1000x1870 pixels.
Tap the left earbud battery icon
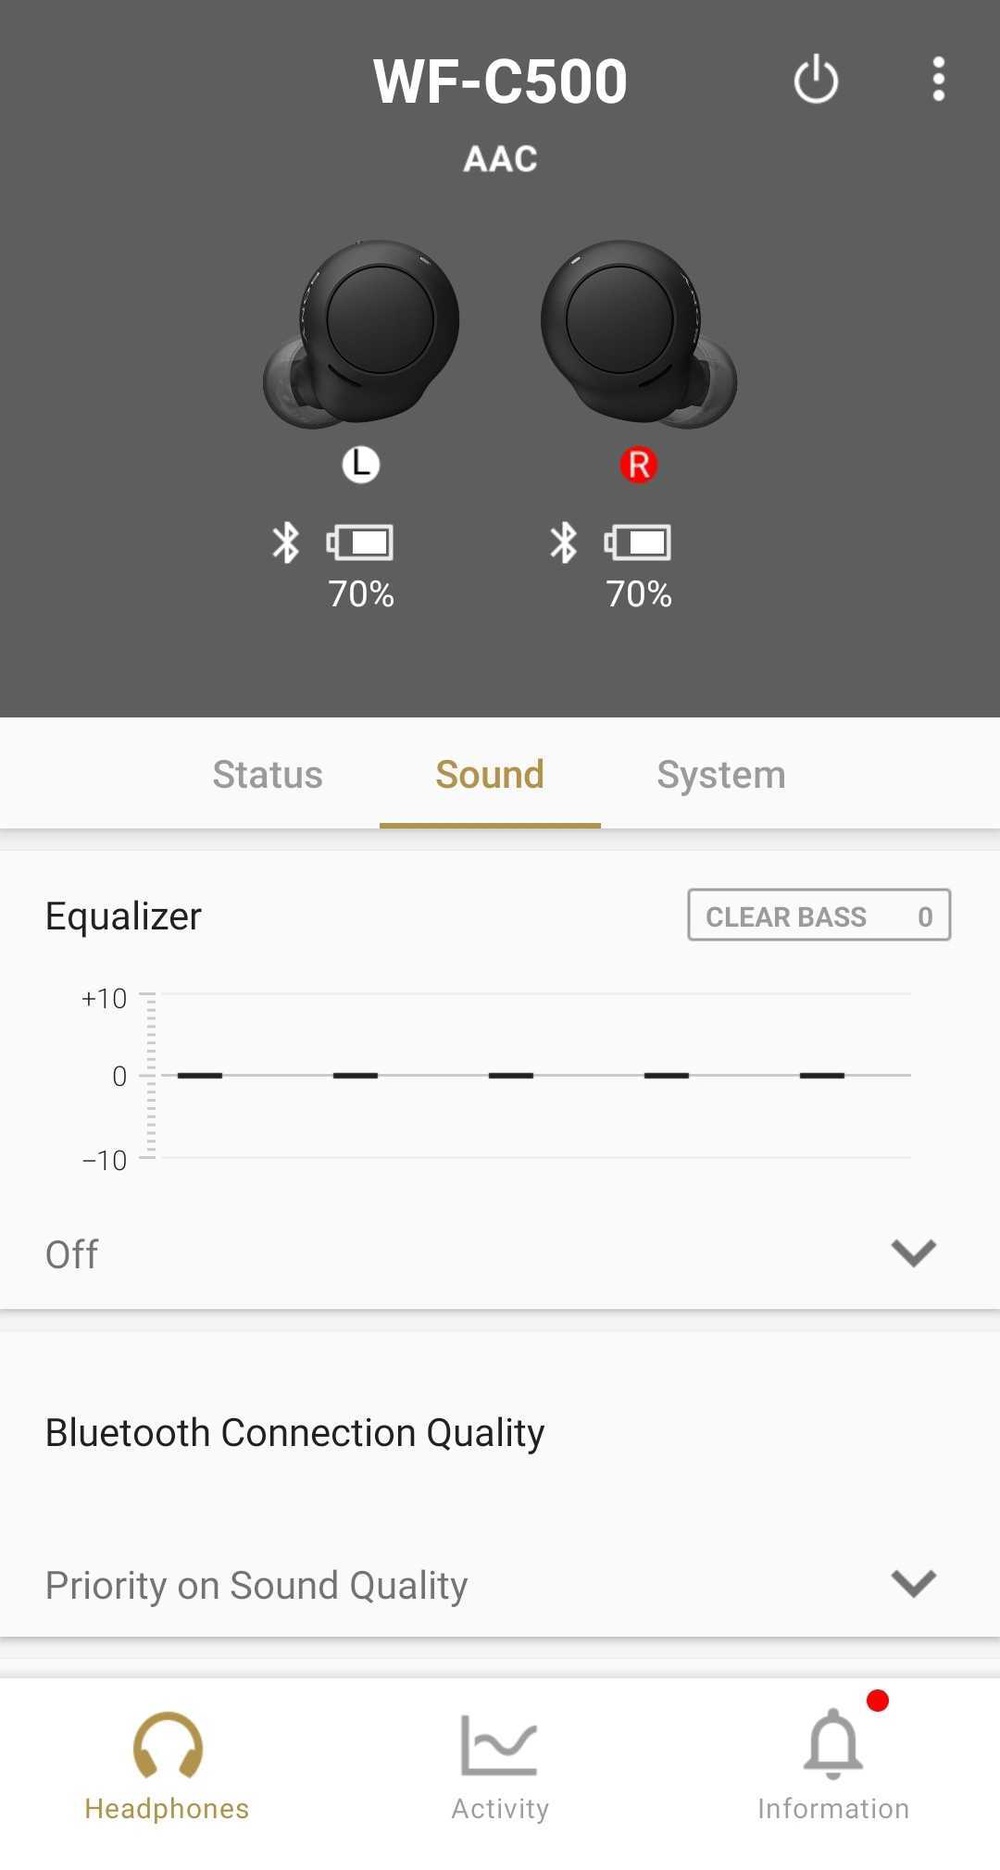pyautogui.click(x=360, y=543)
